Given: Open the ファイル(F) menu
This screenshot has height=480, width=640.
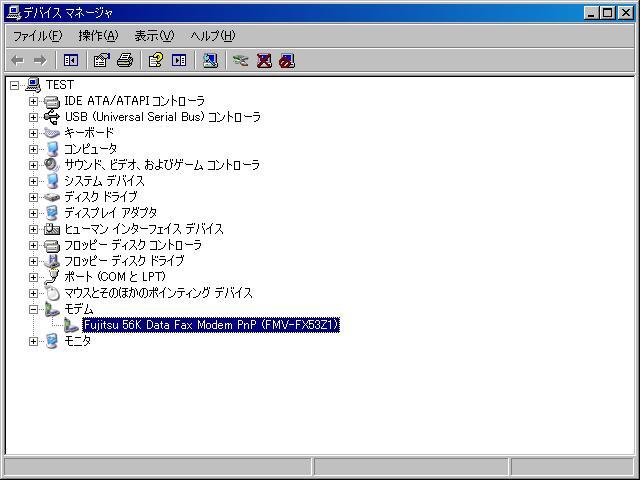Looking at the screenshot, I should tap(38, 36).
